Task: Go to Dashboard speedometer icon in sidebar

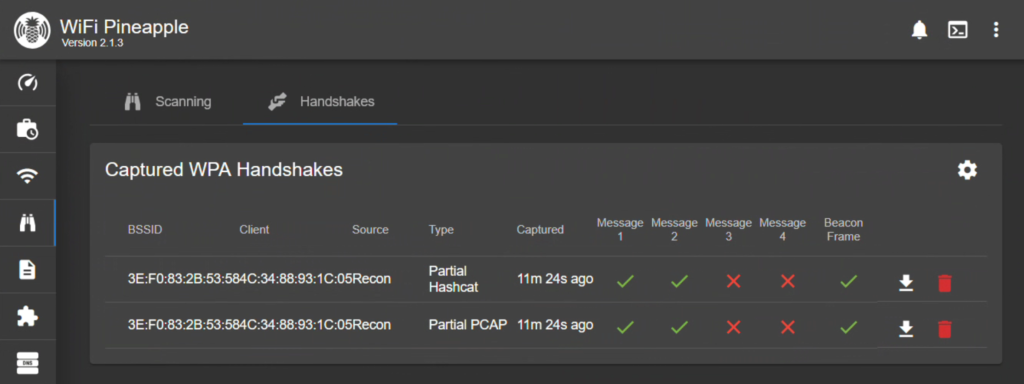Action: (27, 83)
